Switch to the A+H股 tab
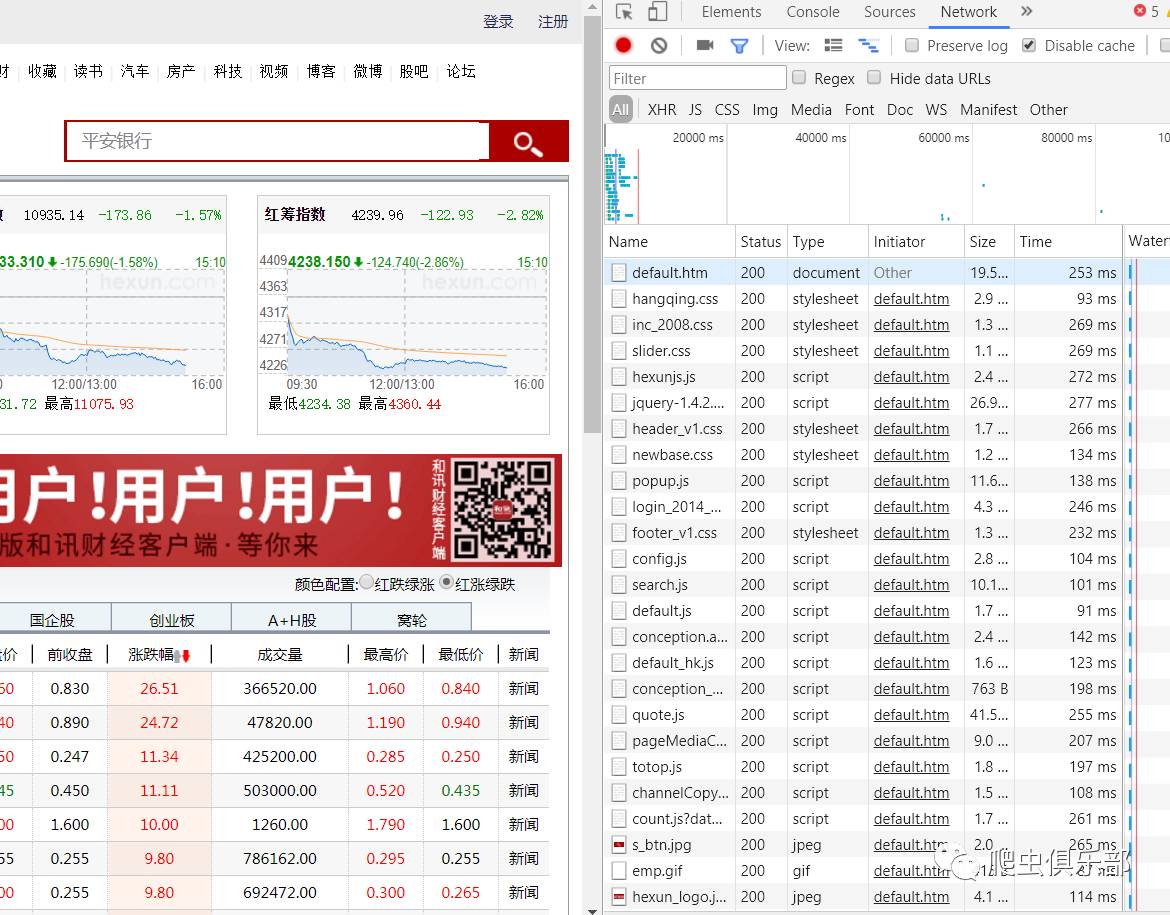 pos(292,619)
